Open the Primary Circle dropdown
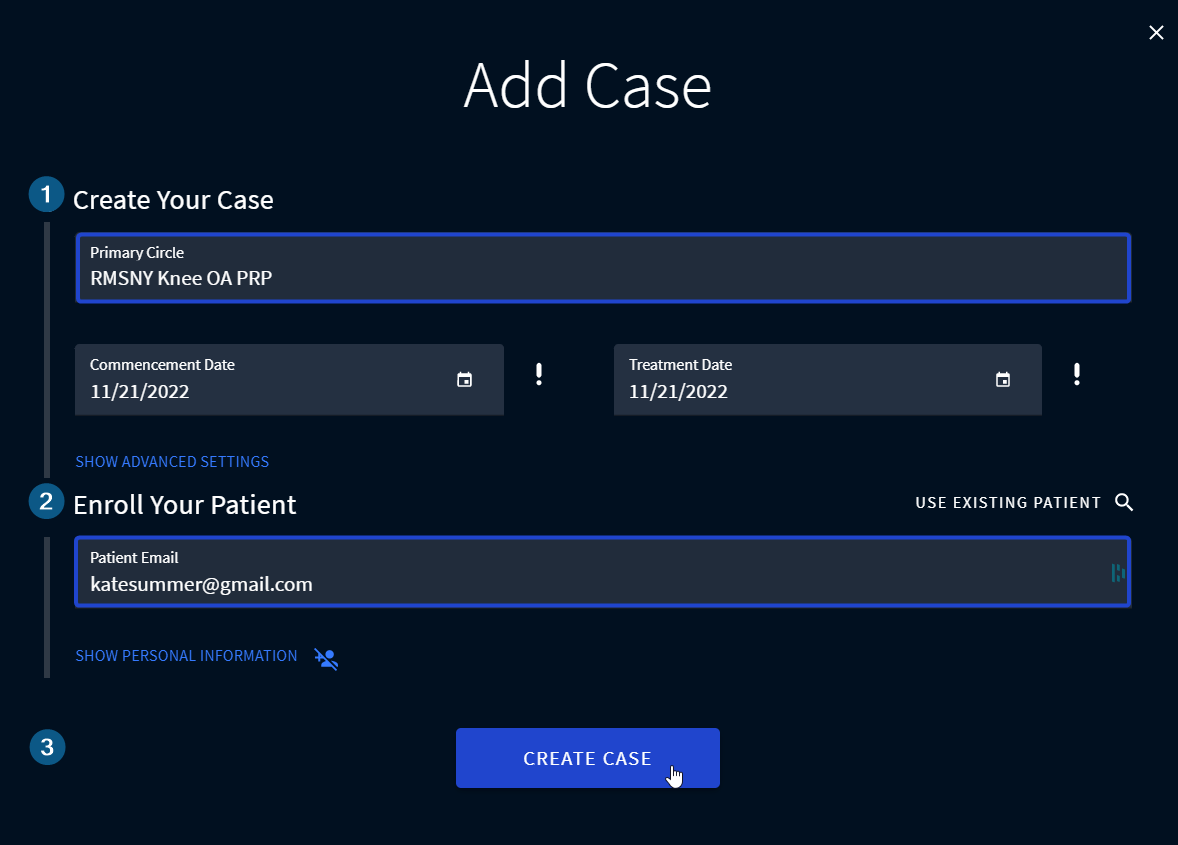Viewport: 1178px width, 845px height. (603, 268)
